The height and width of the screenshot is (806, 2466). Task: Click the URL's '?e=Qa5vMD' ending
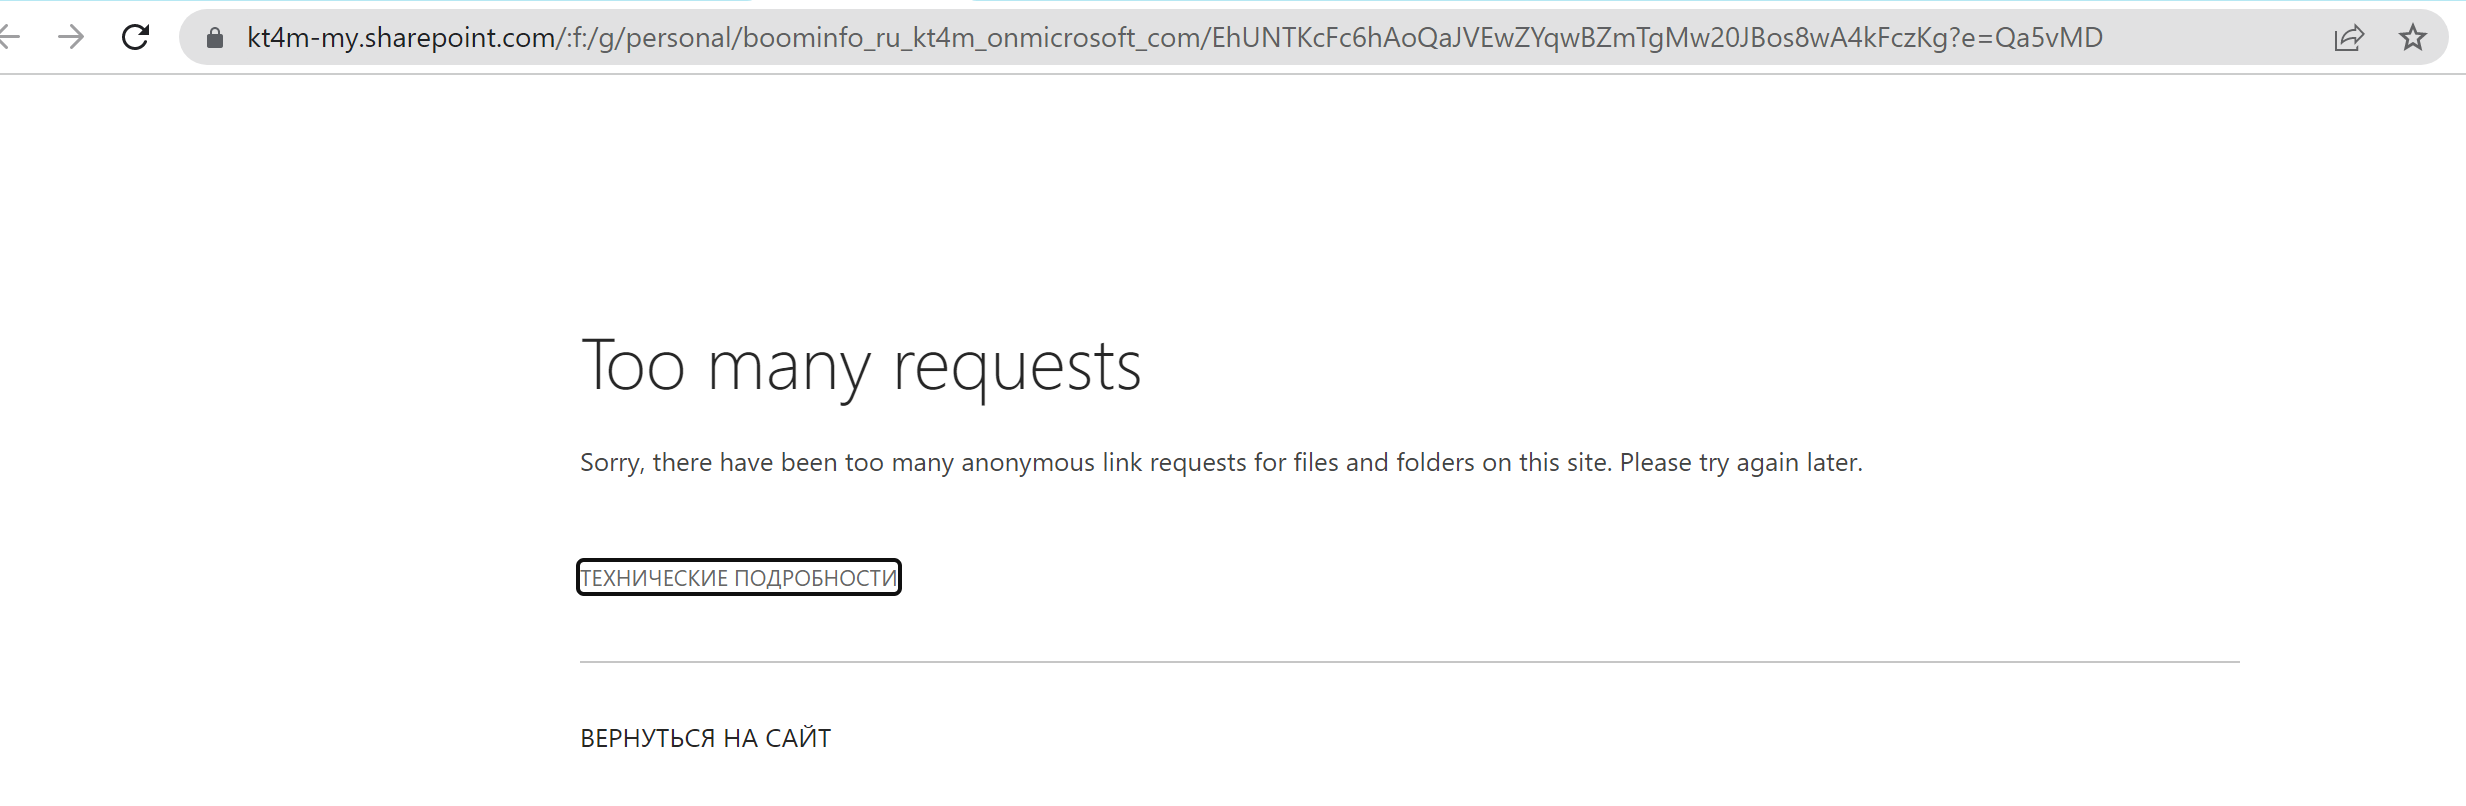[2025, 38]
